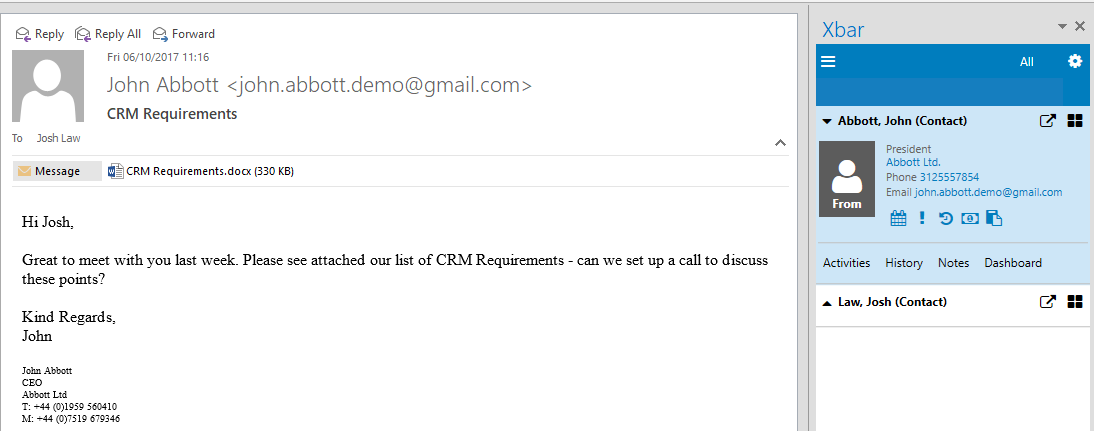This screenshot has height=431, width=1094.
Task: Switch to the Activities tab
Action: (846, 263)
